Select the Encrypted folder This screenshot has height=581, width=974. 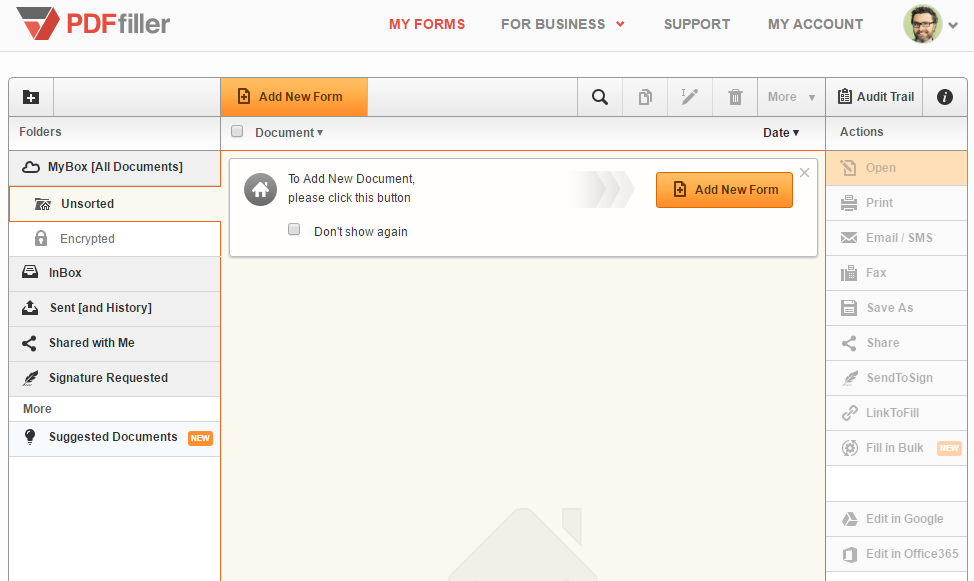(87, 239)
